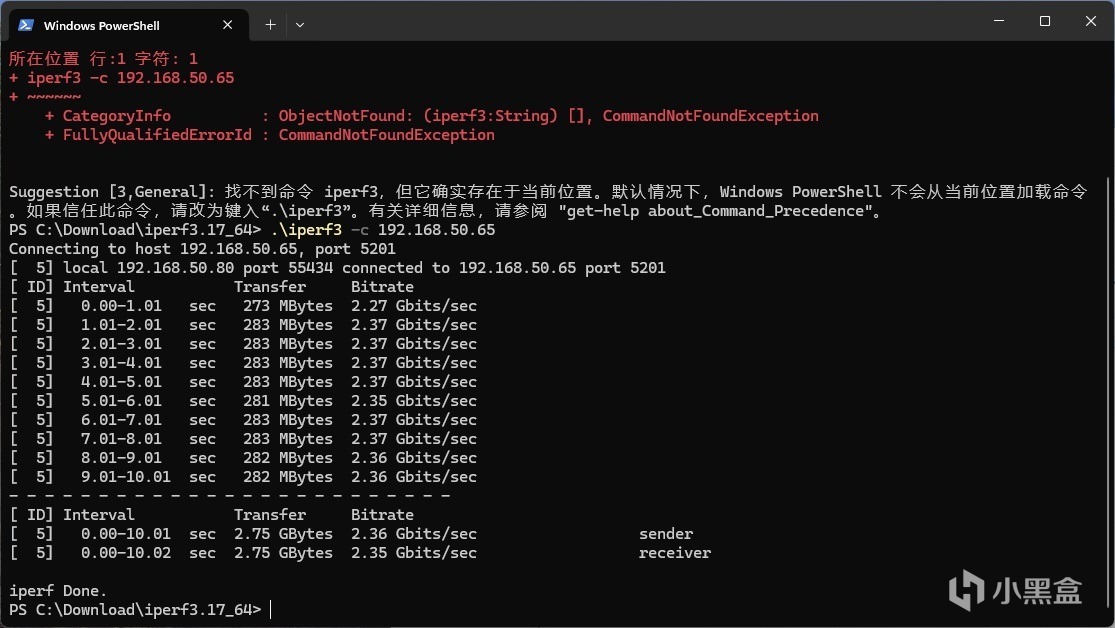Click the "Connecting to host" output line
The image size is (1115, 628).
tap(200, 249)
